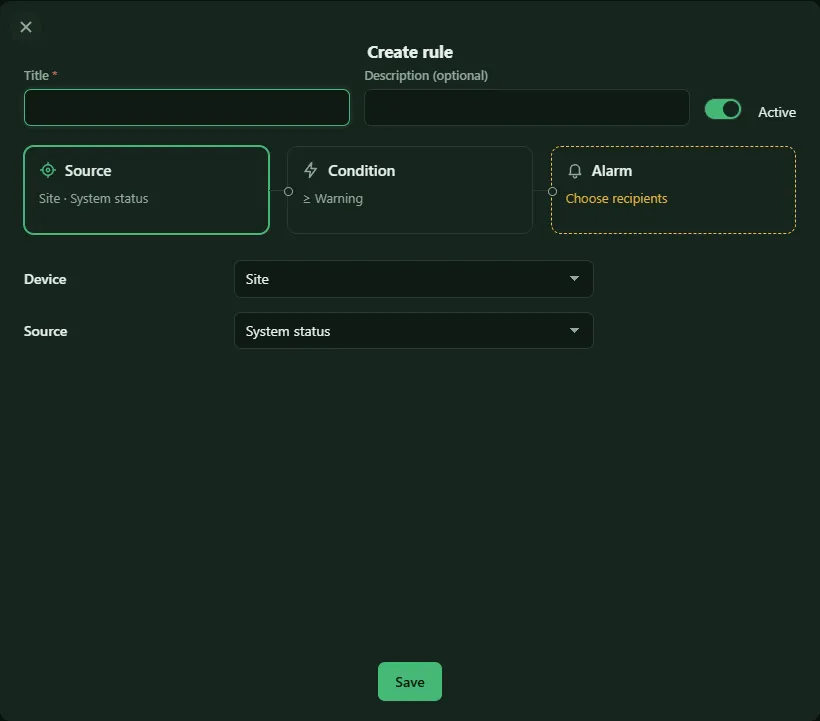
Task: Save the new rule
Action: tap(410, 682)
